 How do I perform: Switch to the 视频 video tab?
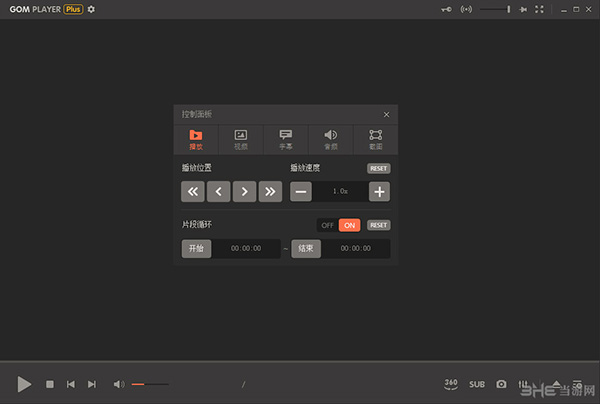241,140
